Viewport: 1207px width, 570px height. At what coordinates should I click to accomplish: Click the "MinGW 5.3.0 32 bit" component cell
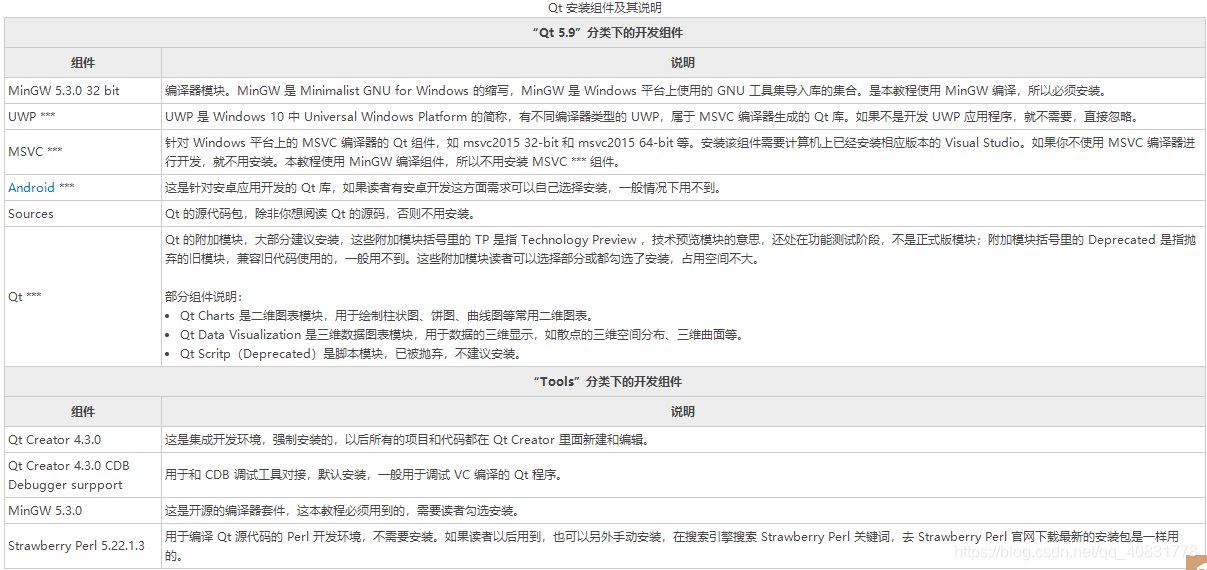pos(83,91)
